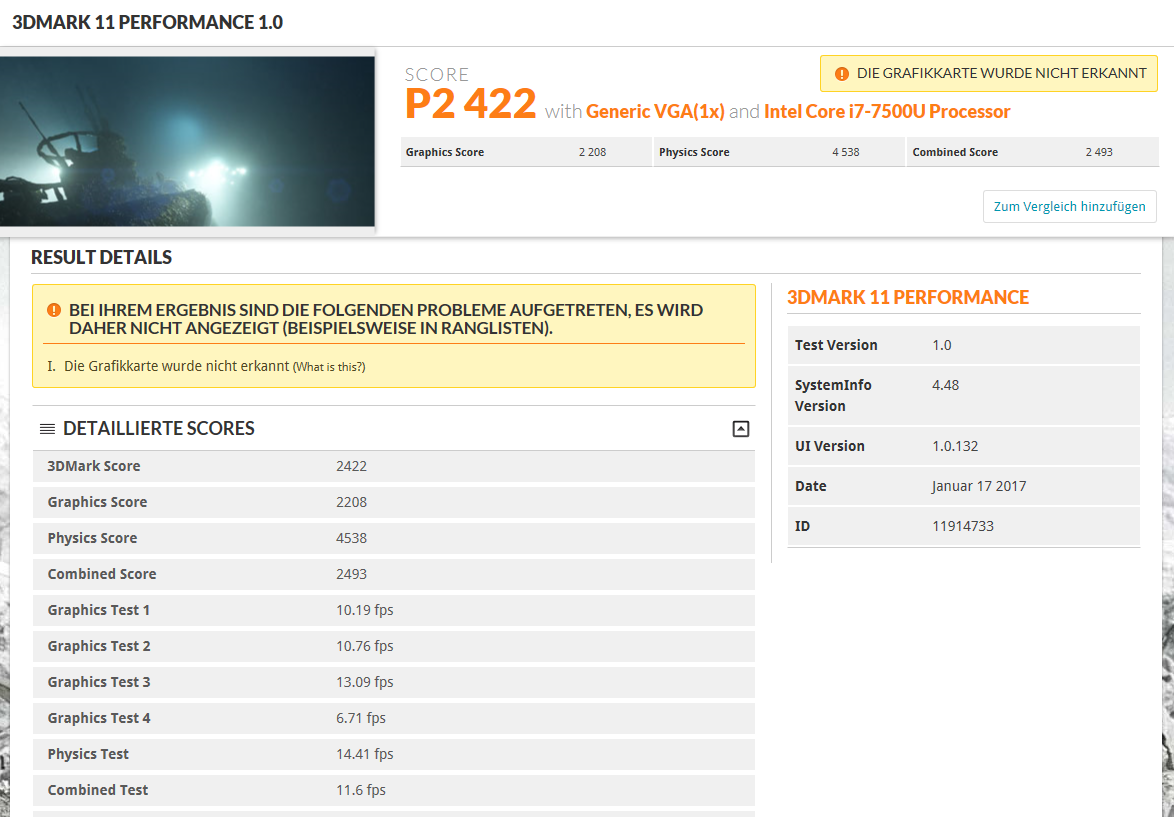
Task: Click the result ID value 11914733
Action: point(962,526)
